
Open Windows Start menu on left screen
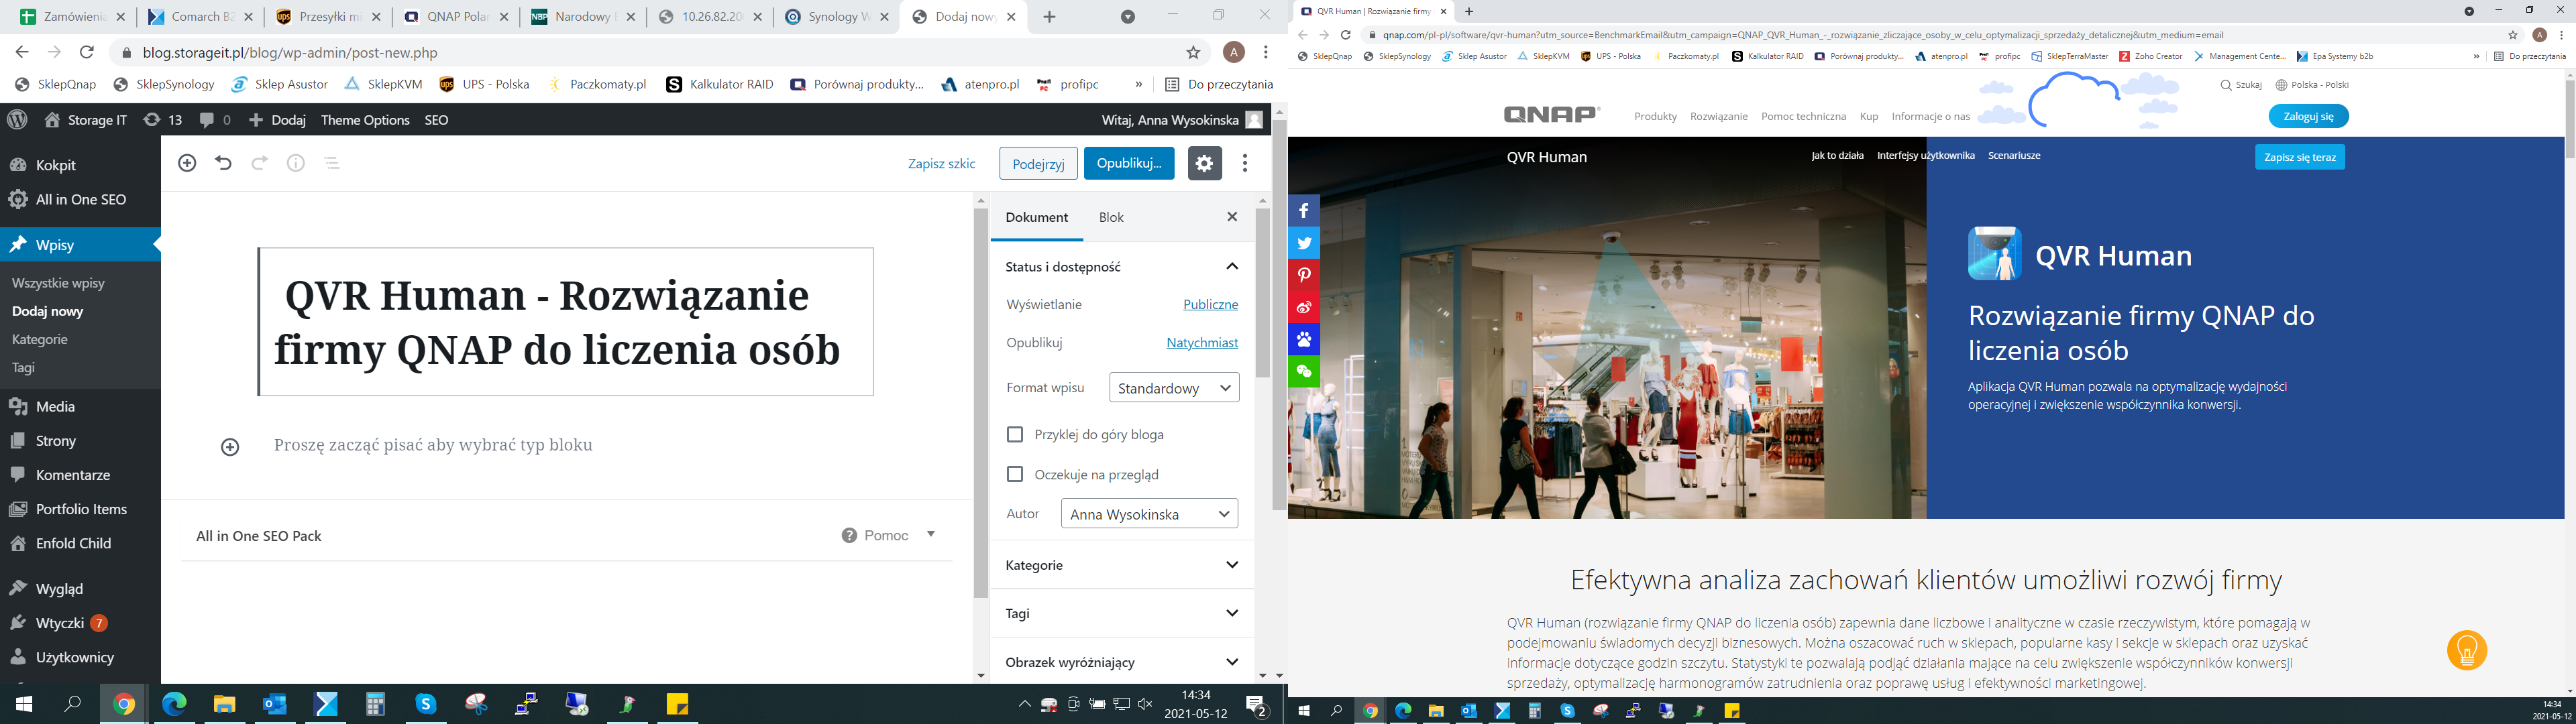click(24, 704)
